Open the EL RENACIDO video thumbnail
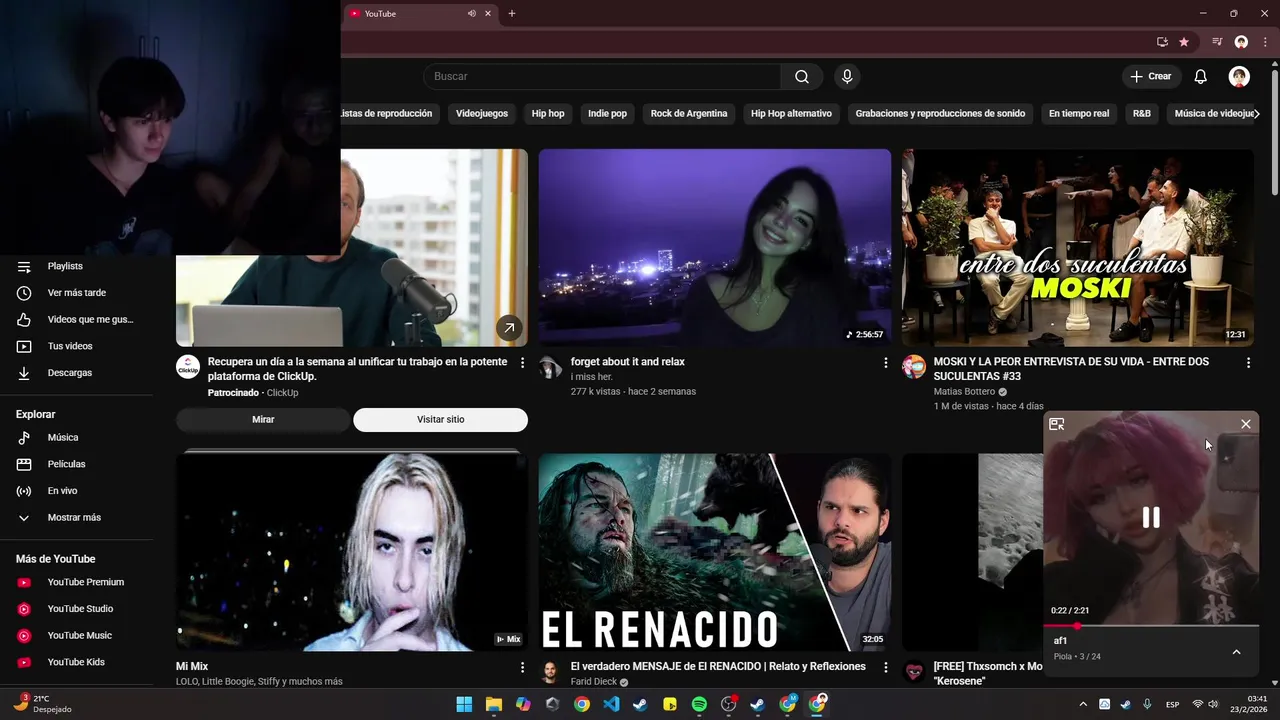Viewport: 1280px width, 720px height. pos(715,552)
